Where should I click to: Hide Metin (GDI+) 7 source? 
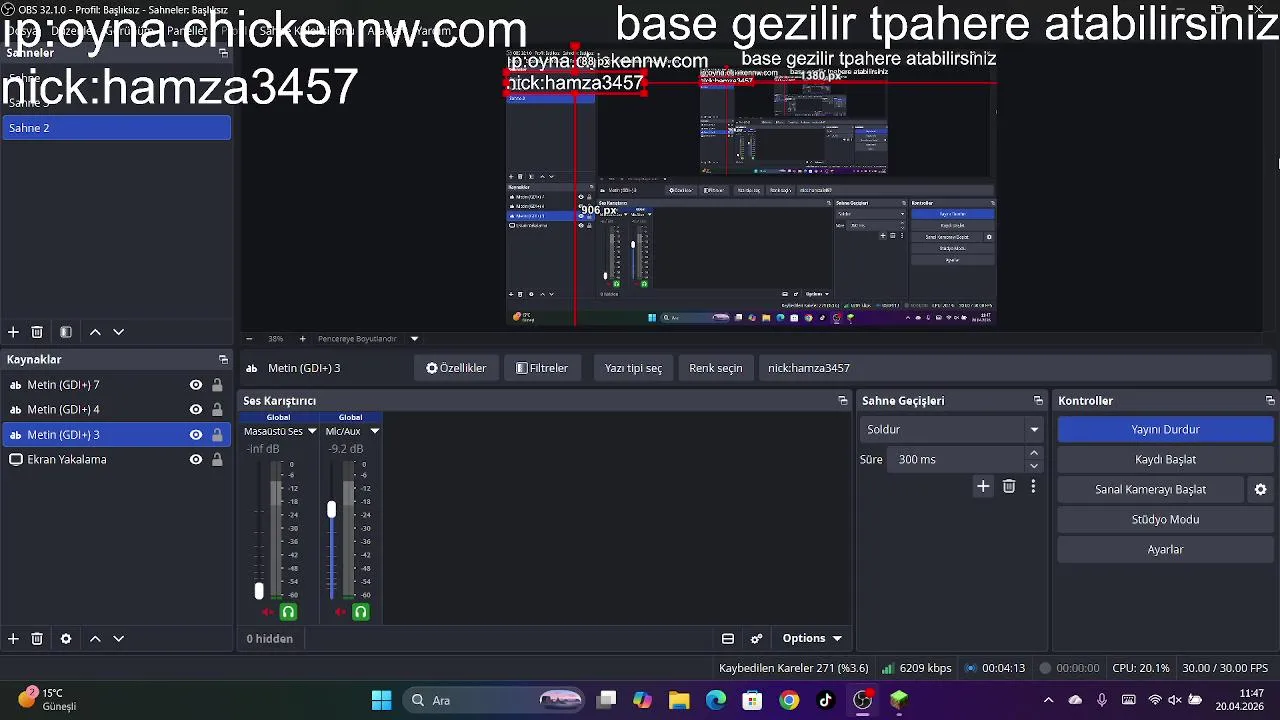pyautogui.click(x=196, y=385)
